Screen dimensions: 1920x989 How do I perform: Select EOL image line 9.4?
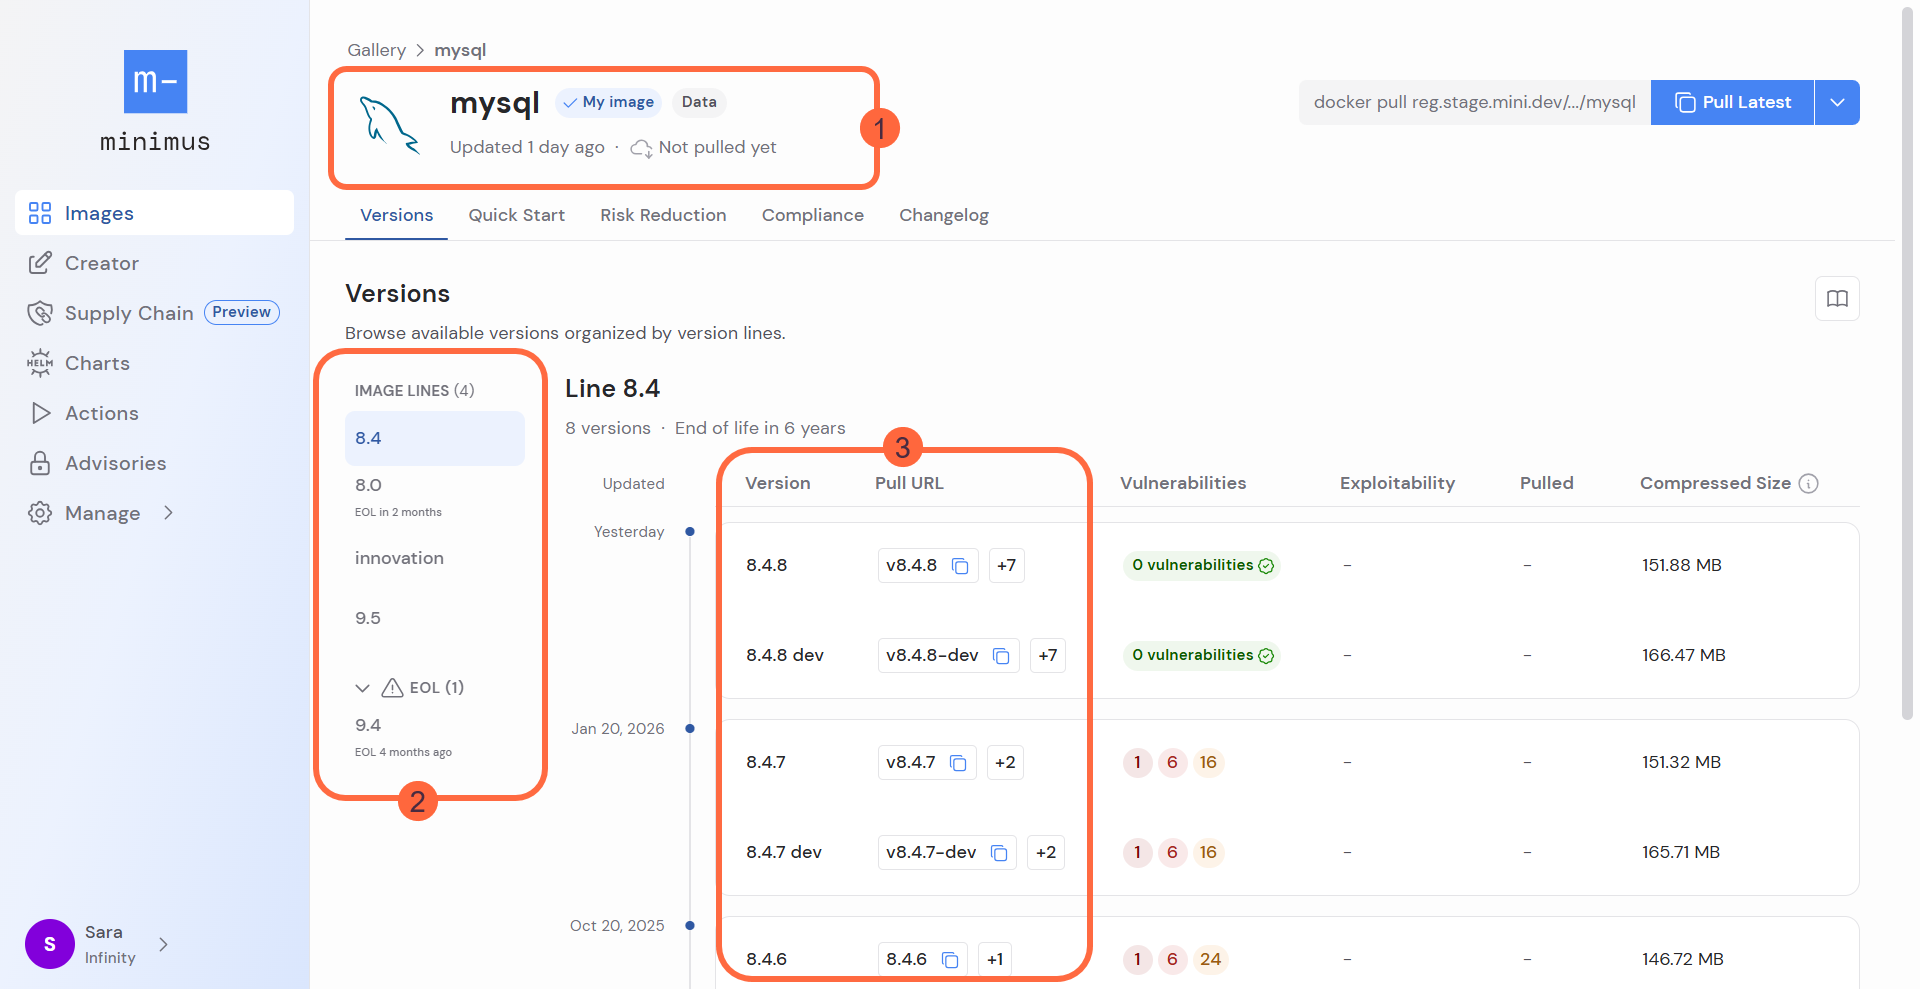pos(435,737)
